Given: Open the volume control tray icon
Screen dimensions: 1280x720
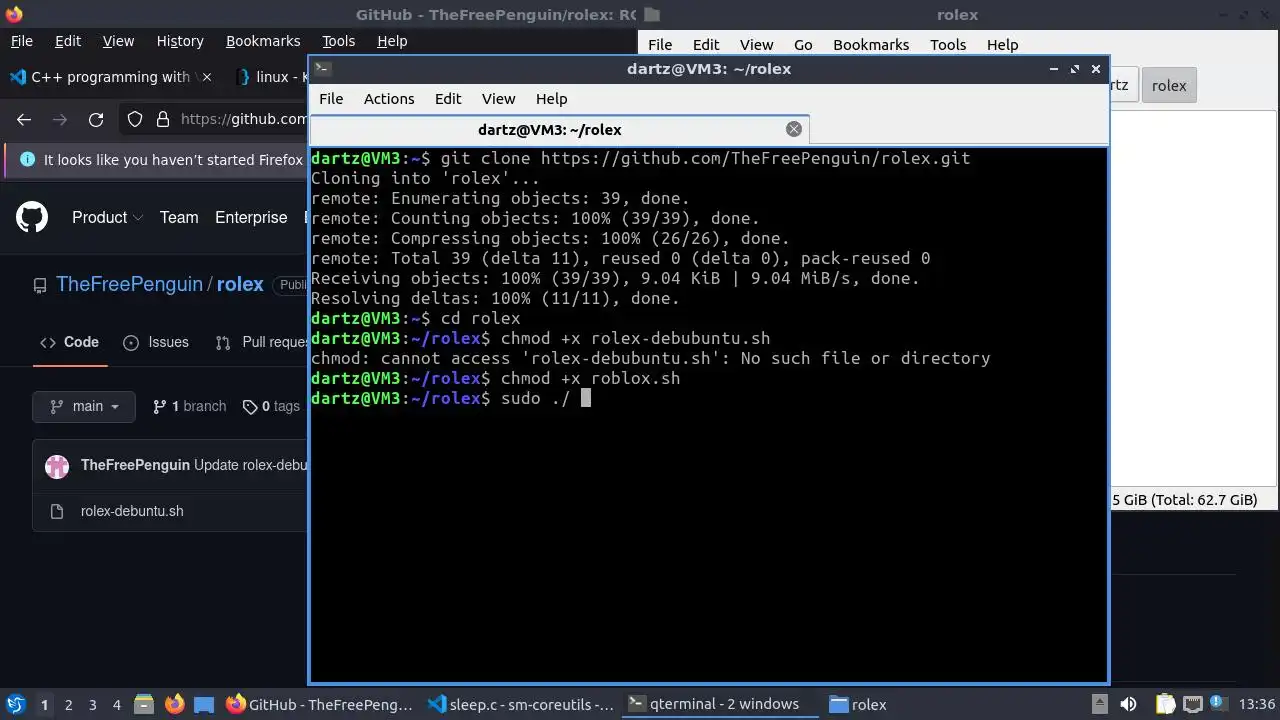Looking at the screenshot, I should (1128, 704).
